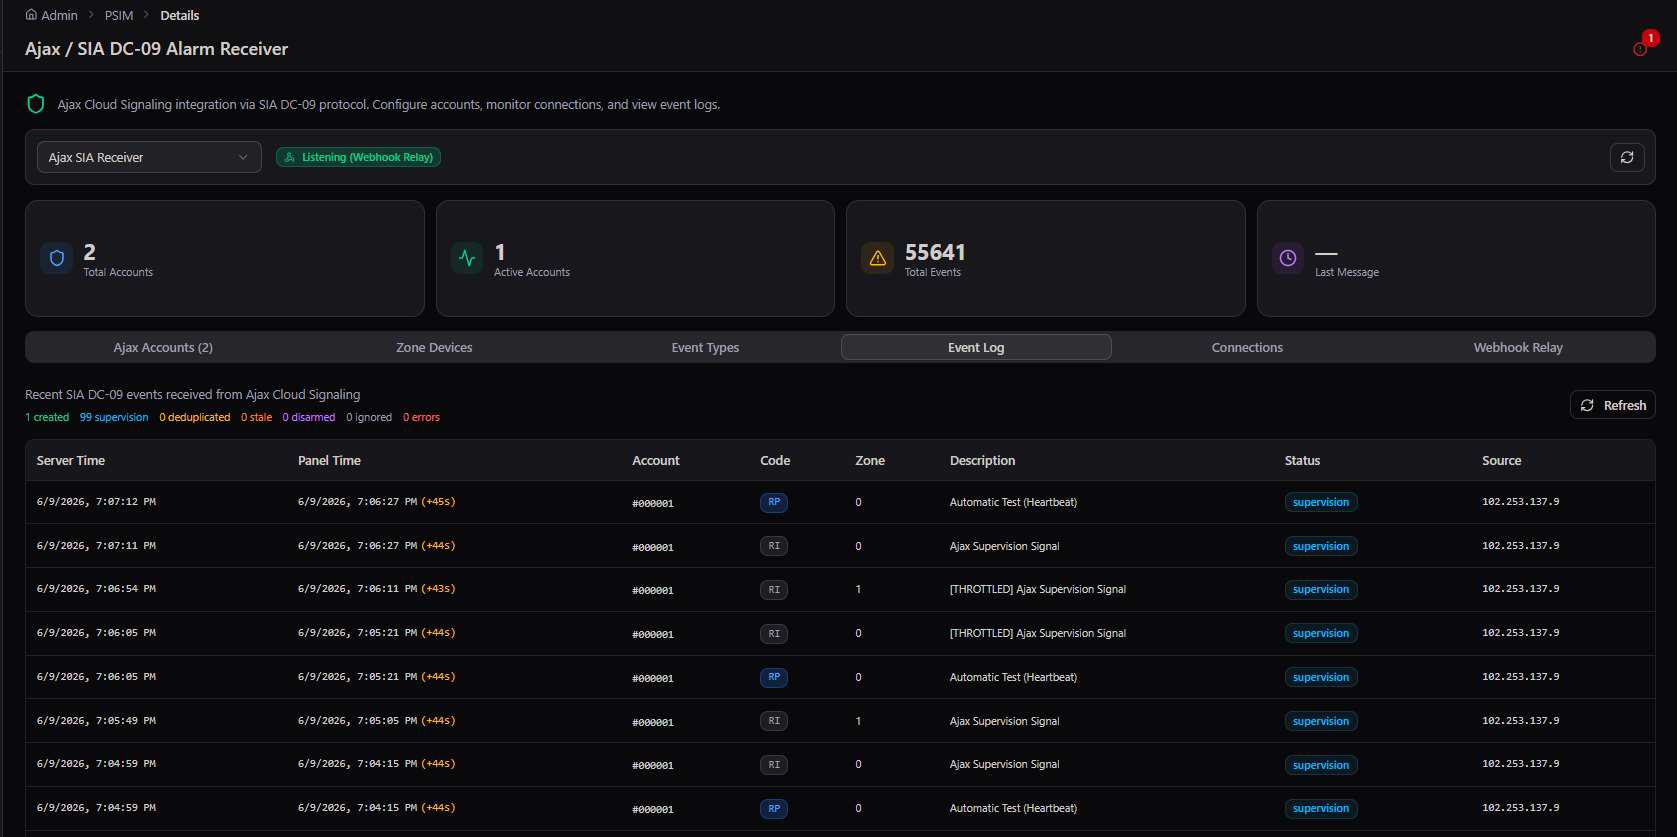Screen dimensions: 1677x837
Task: Click the Listening (Webhook Relay) status badge
Action: pos(358,157)
